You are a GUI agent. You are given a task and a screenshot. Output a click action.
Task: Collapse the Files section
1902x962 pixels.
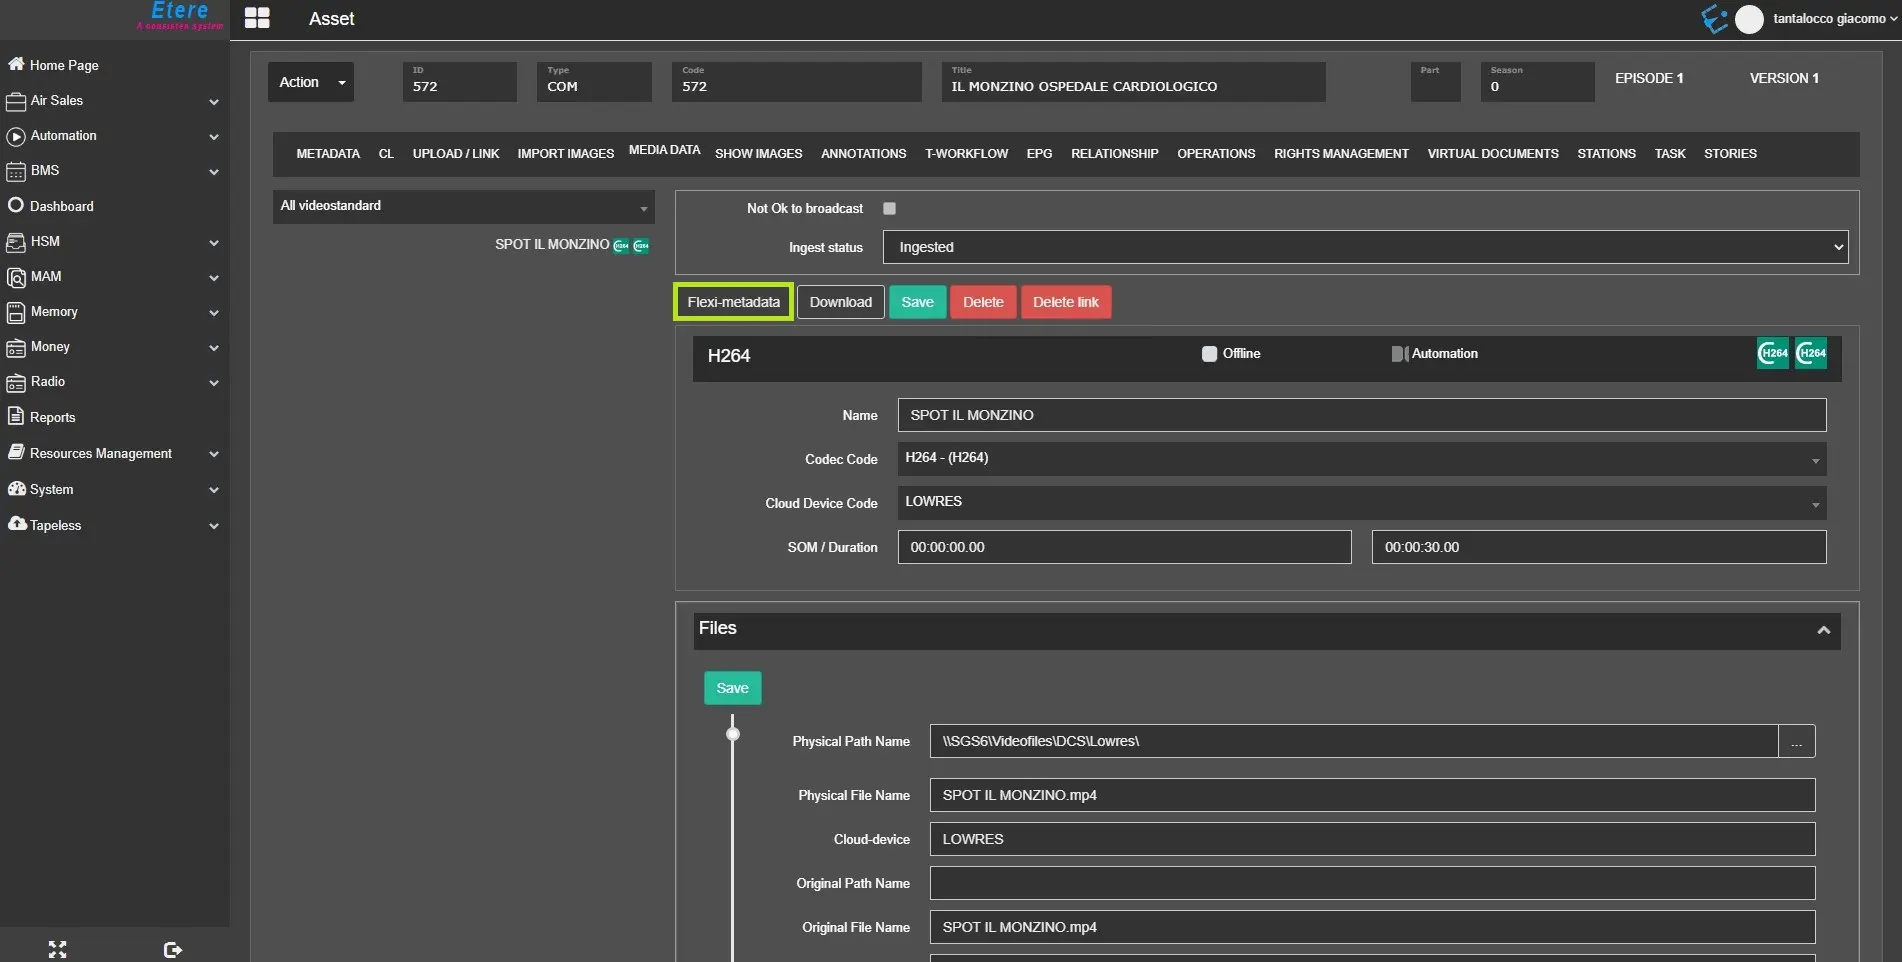[1823, 630]
